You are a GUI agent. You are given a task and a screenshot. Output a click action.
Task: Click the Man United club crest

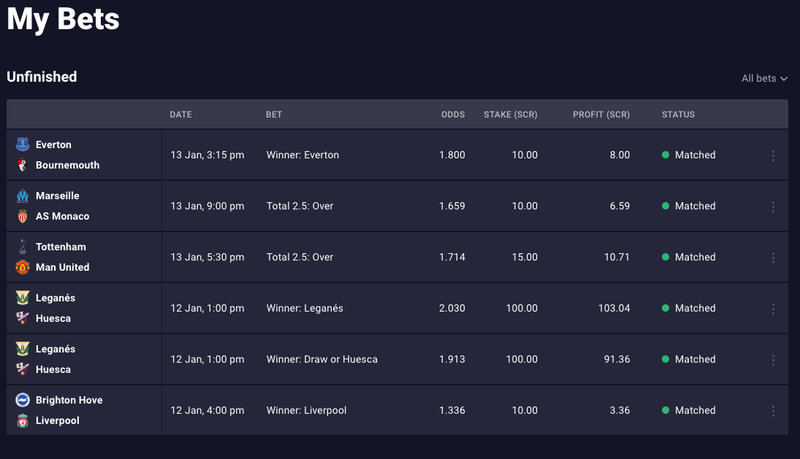pyautogui.click(x=22, y=267)
